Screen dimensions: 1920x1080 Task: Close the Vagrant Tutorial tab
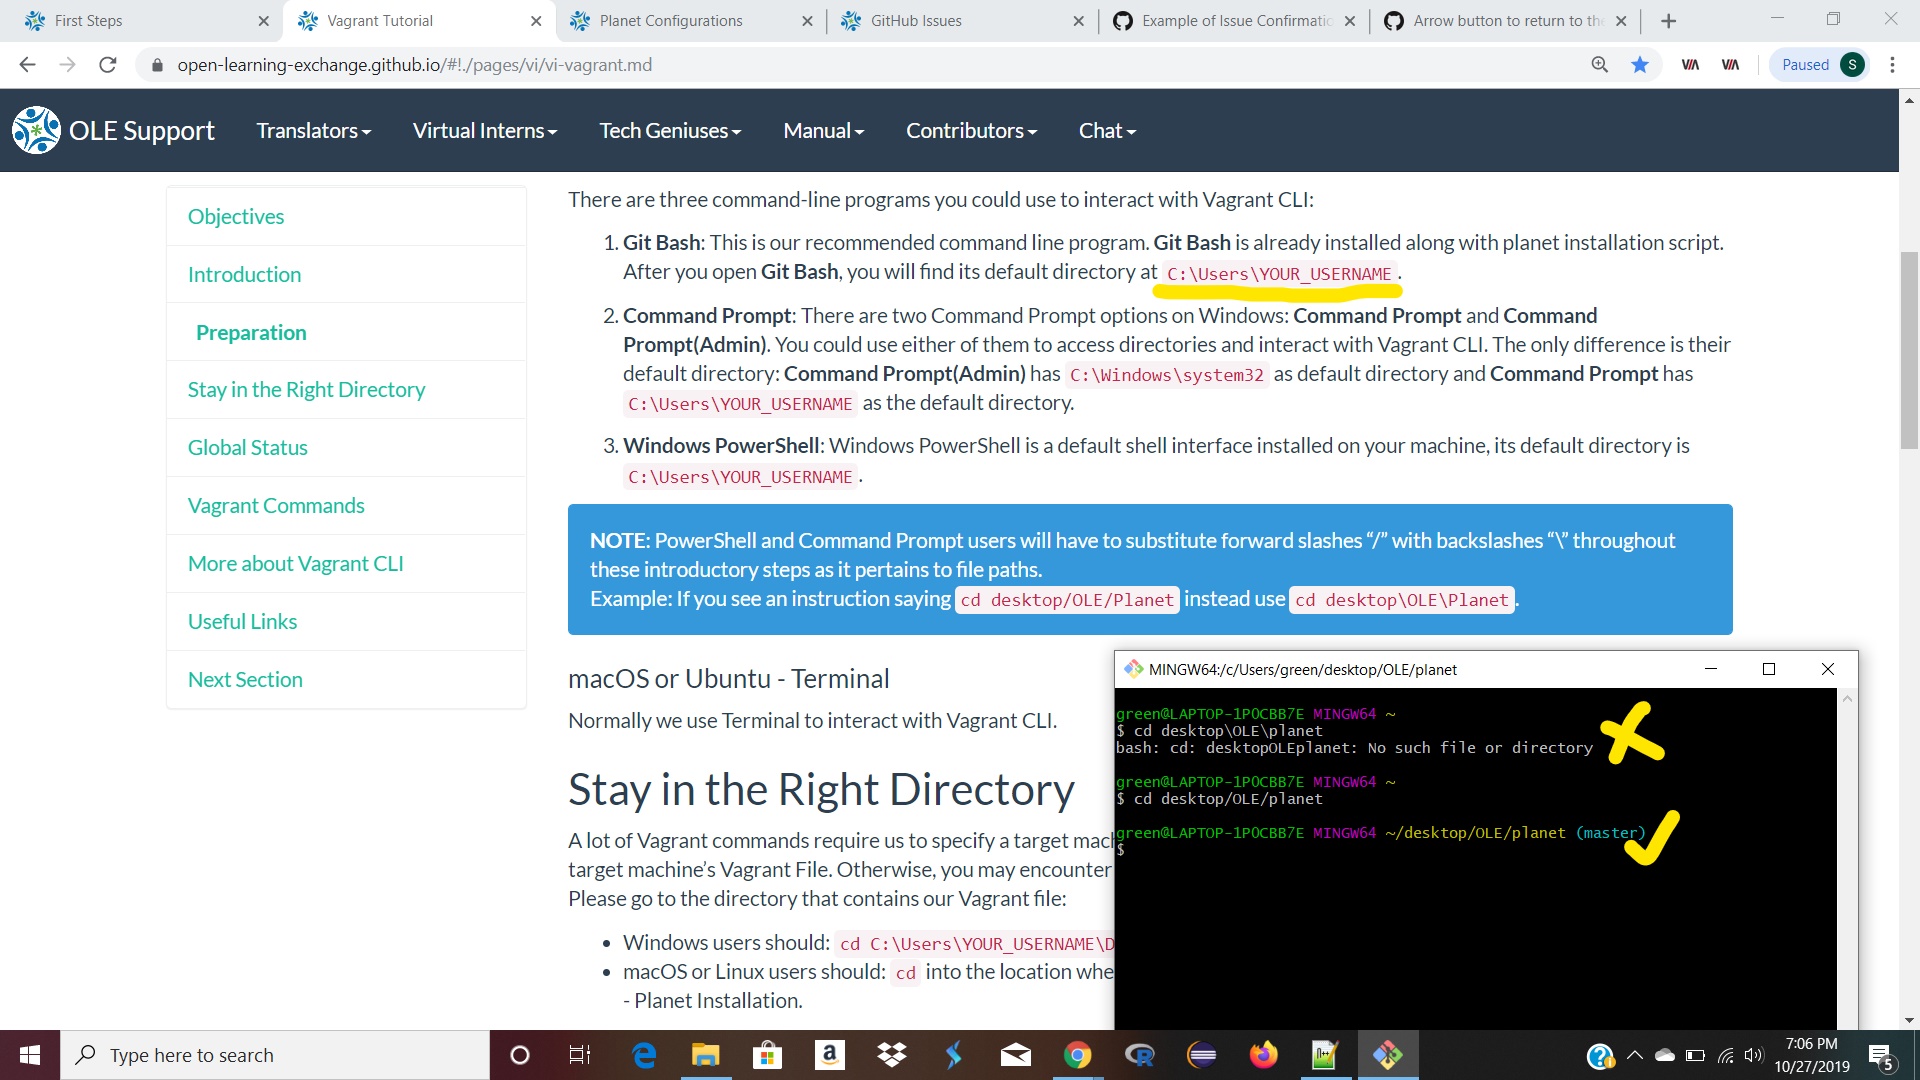pos(536,21)
